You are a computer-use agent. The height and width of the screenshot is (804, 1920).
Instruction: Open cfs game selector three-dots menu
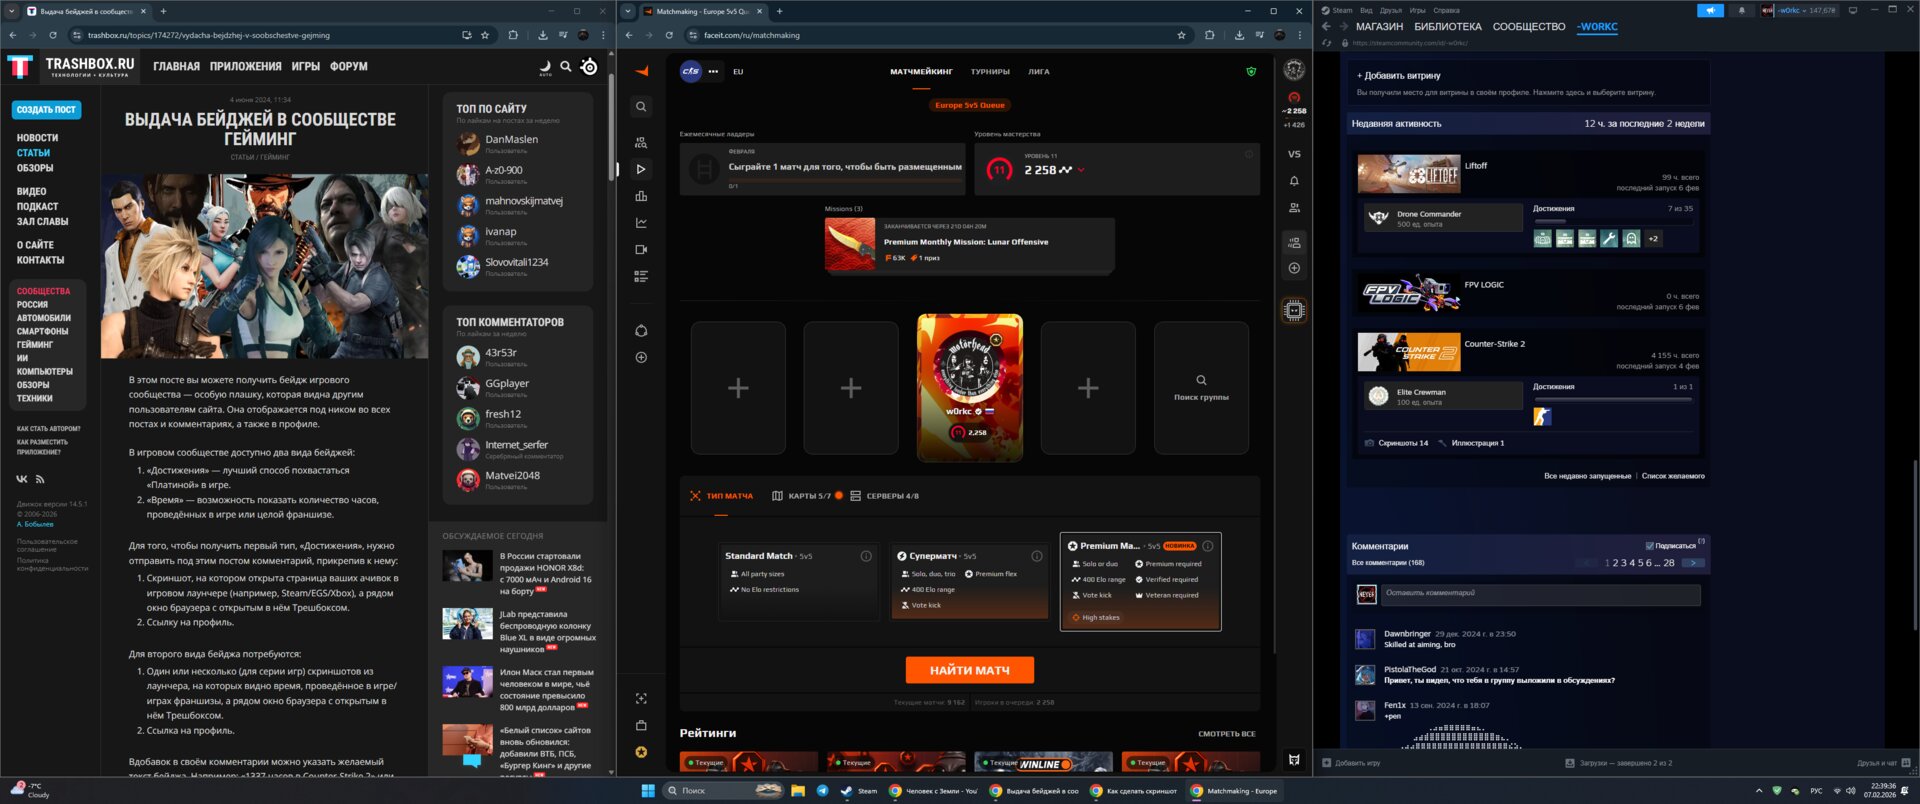[713, 72]
